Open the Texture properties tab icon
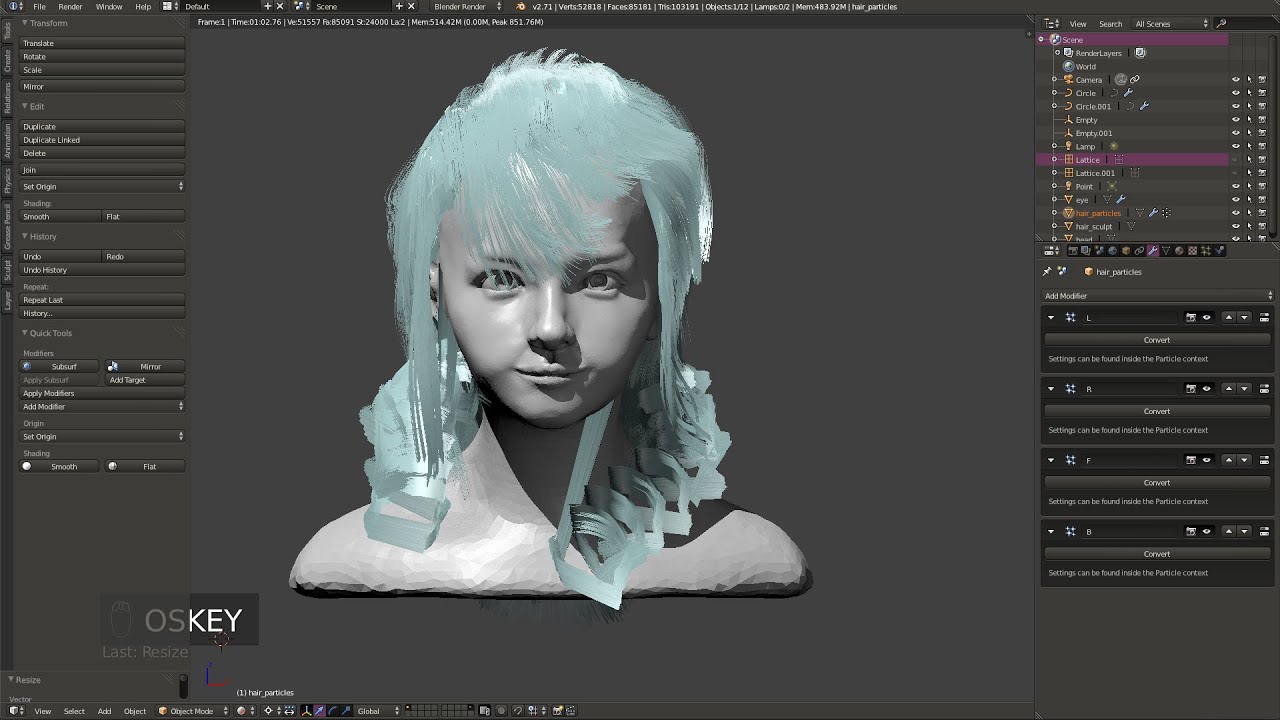Viewport: 1280px width, 720px height. pos(1192,251)
